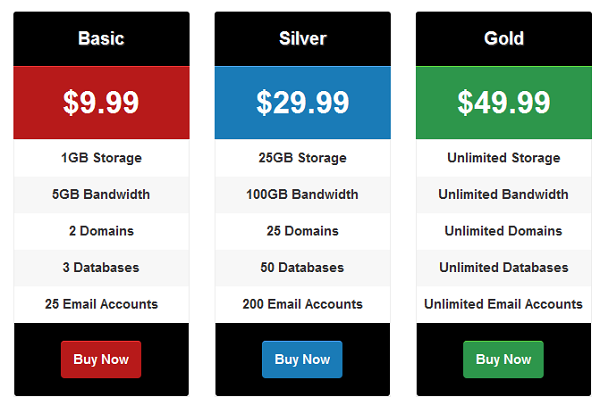Select the Basic plan header

(x=101, y=39)
